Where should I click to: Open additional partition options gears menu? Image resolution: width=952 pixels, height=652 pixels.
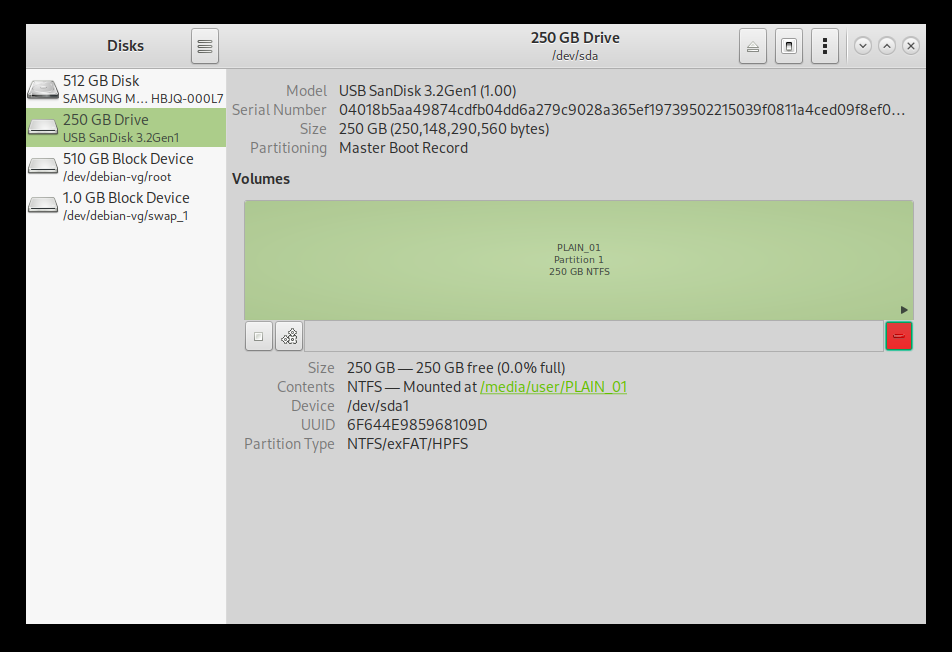288,336
